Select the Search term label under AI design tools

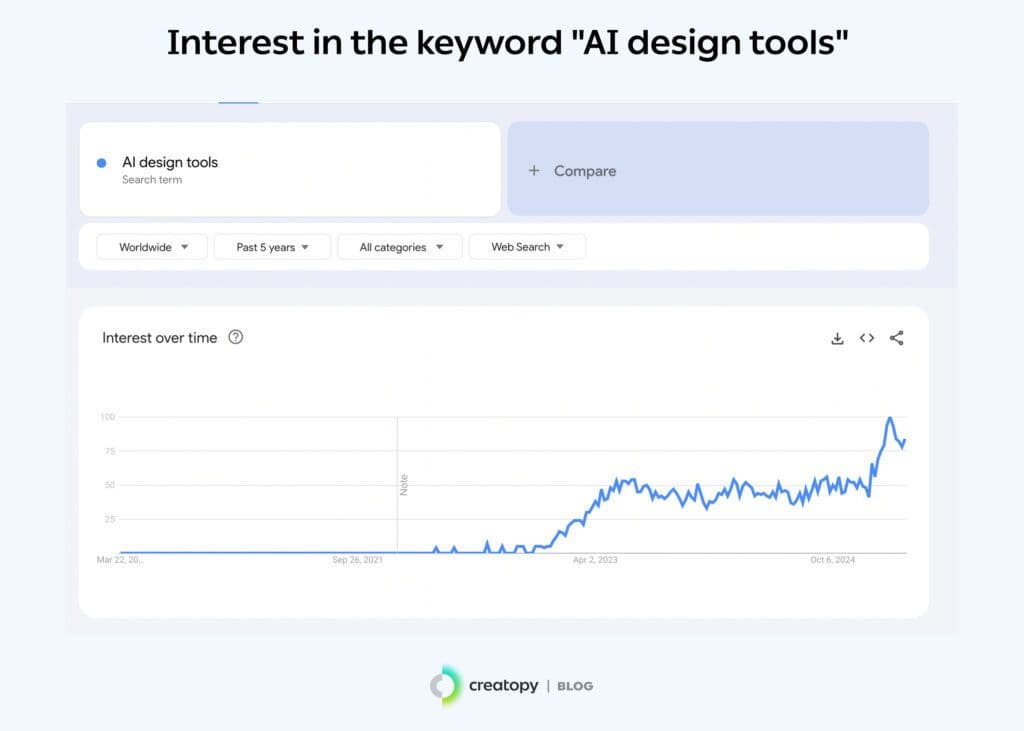(x=150, y=180)
